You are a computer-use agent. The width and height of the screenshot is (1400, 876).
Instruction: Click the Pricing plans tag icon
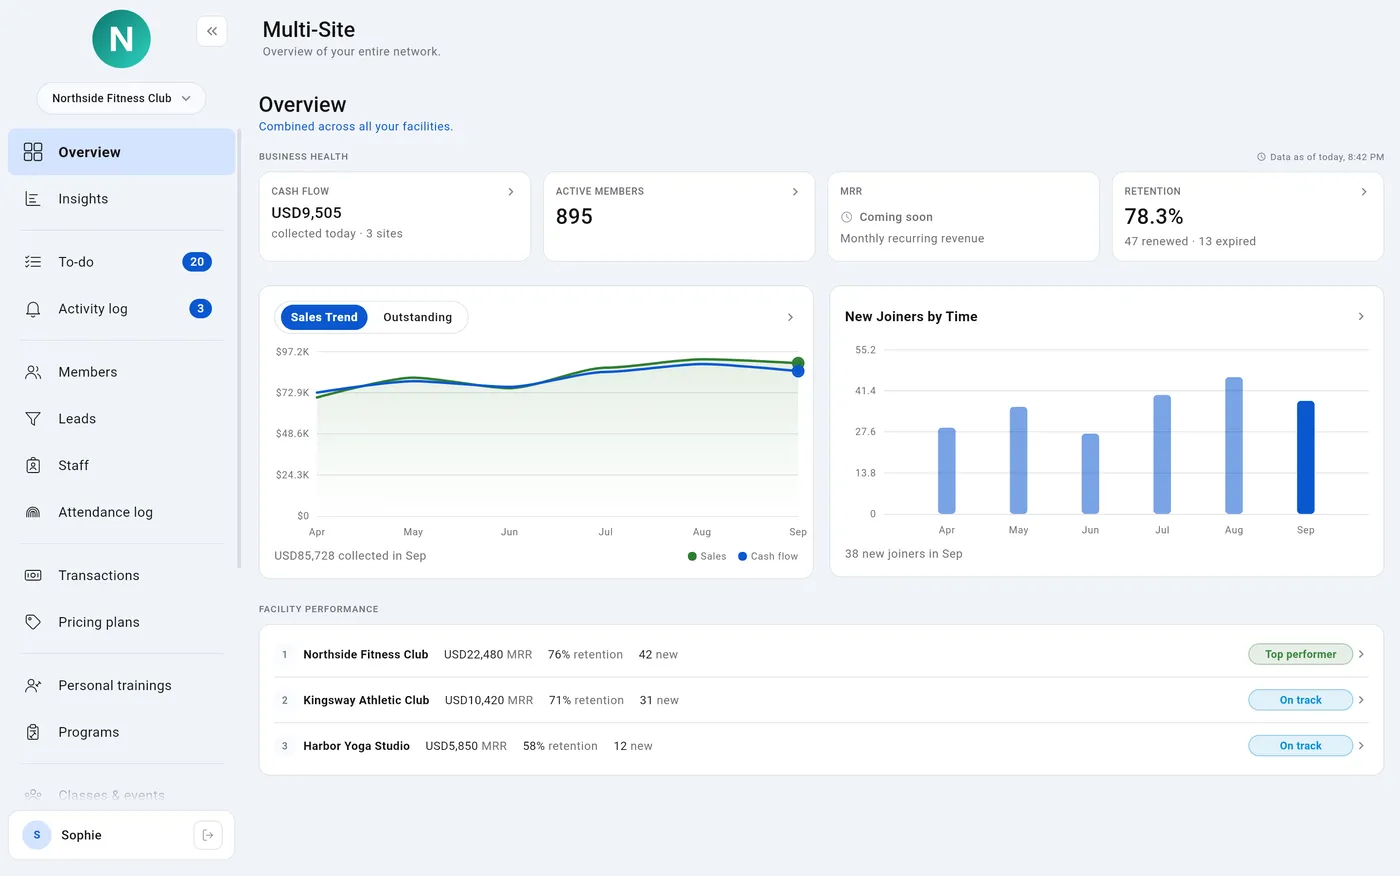[33, 622]
